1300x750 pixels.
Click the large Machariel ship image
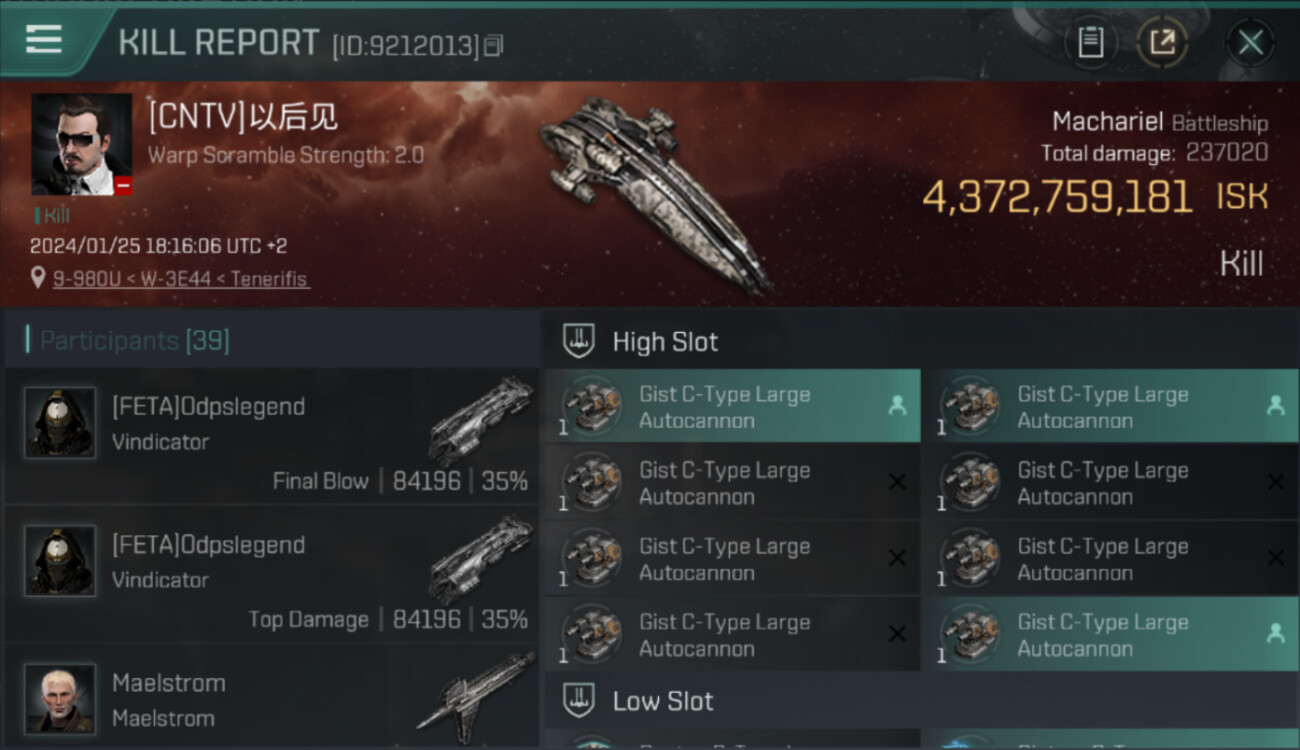(655, 190)
